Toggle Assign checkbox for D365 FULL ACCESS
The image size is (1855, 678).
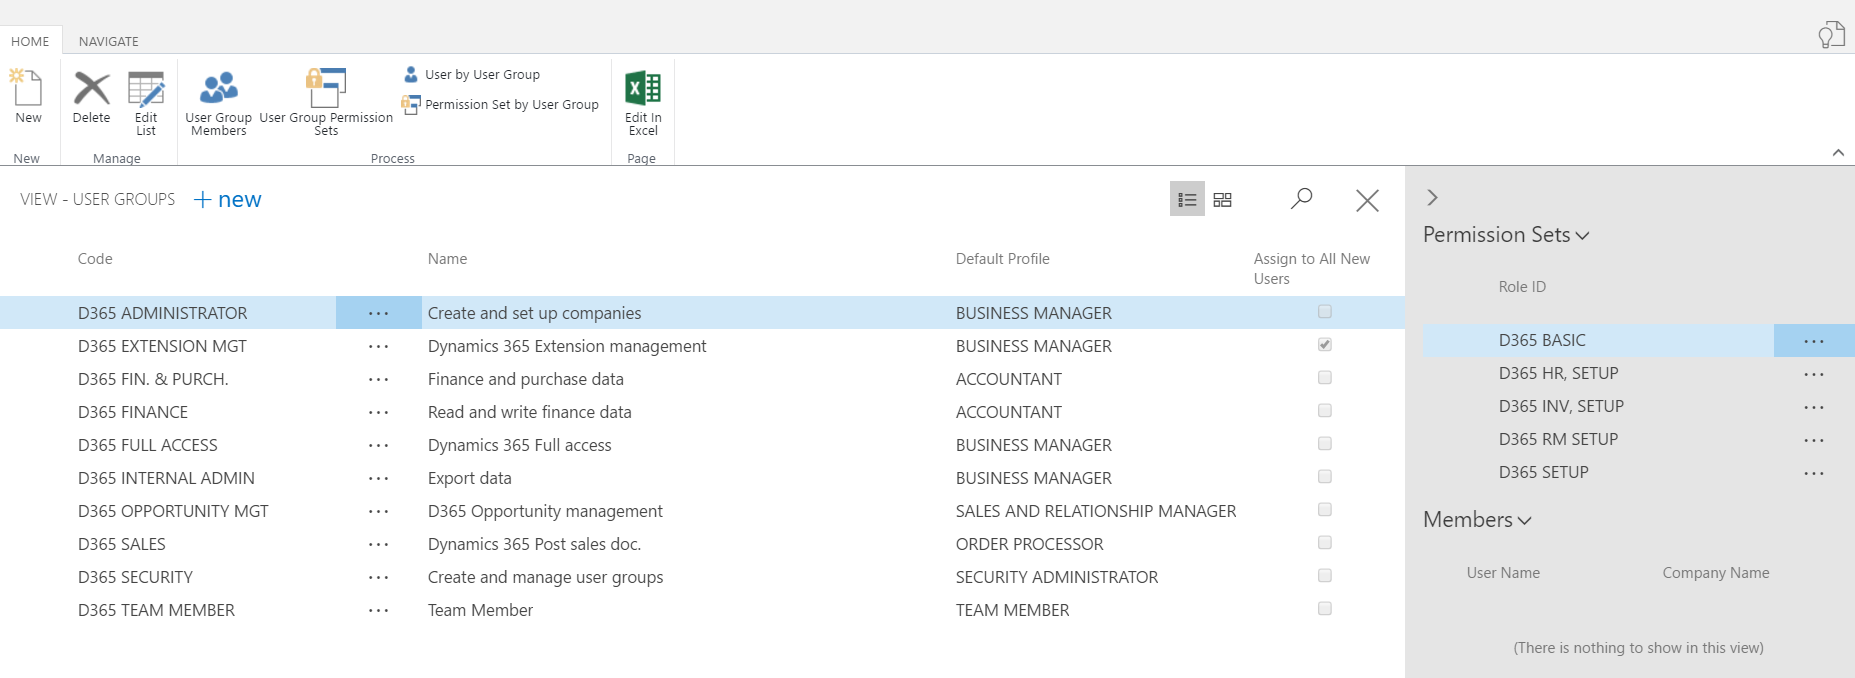(x=1324, y=444)
